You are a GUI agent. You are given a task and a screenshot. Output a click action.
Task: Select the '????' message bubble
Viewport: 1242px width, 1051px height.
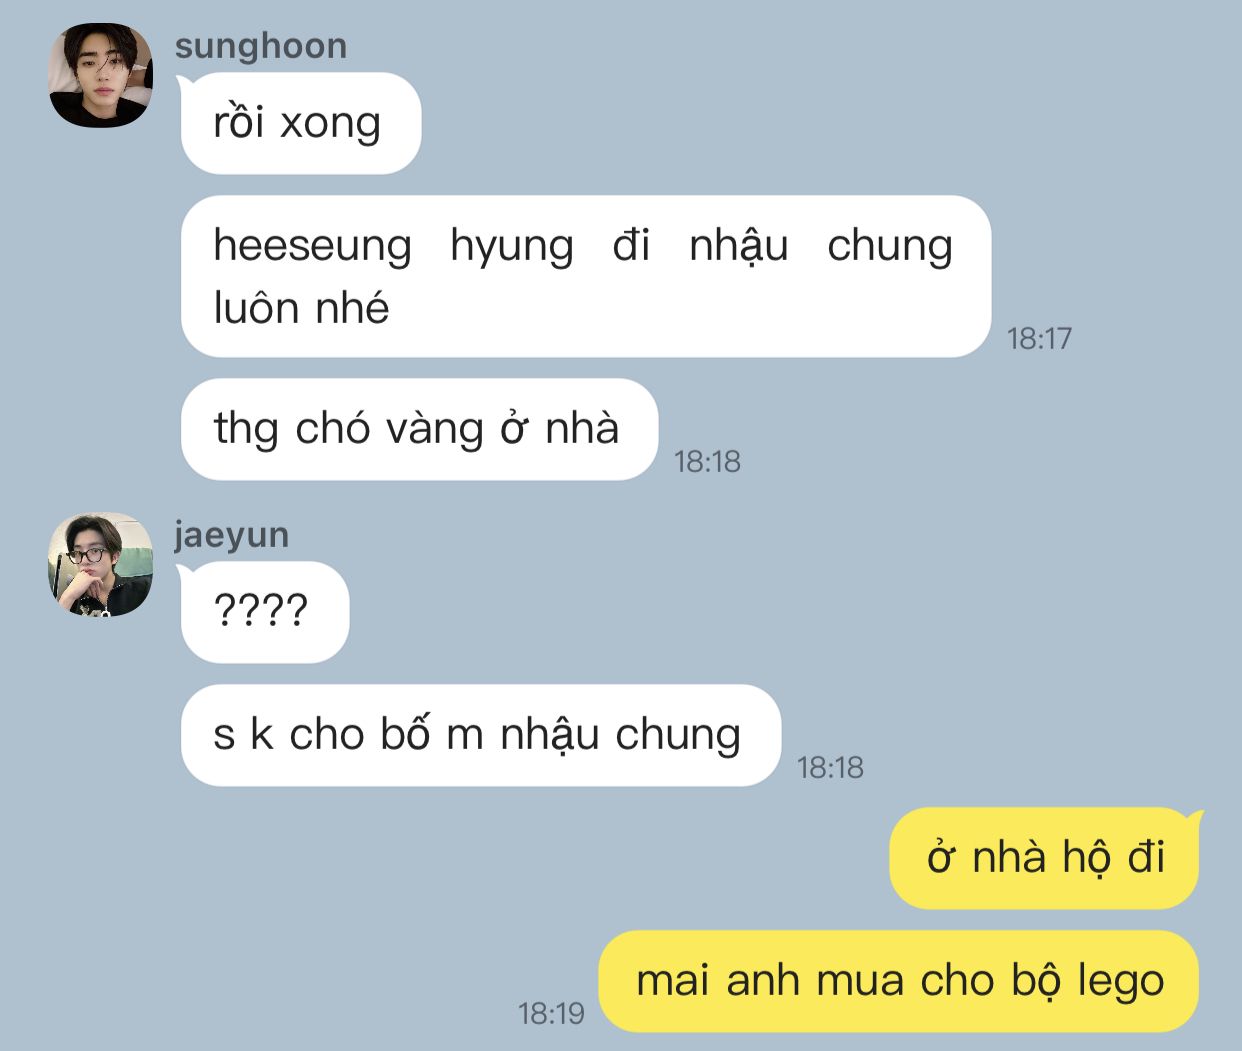[265, 611]
